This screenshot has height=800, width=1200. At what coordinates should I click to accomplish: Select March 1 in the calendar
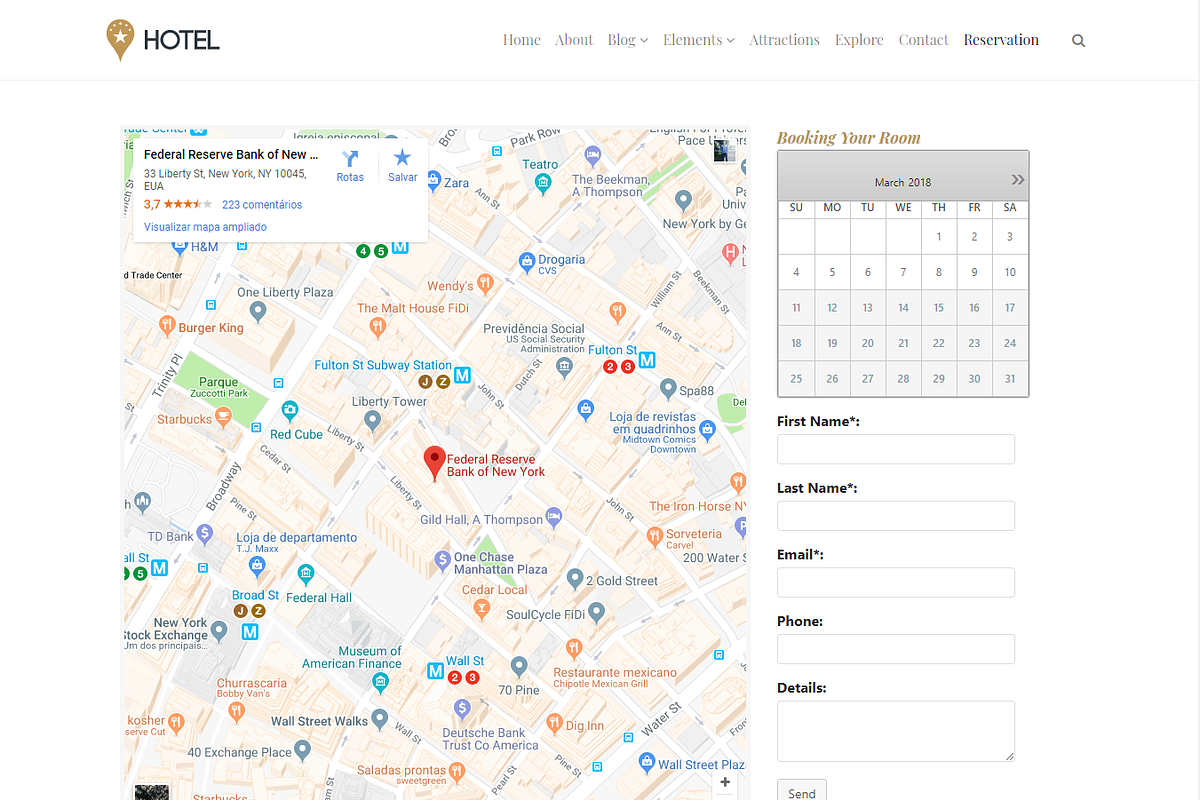[939, 237]
